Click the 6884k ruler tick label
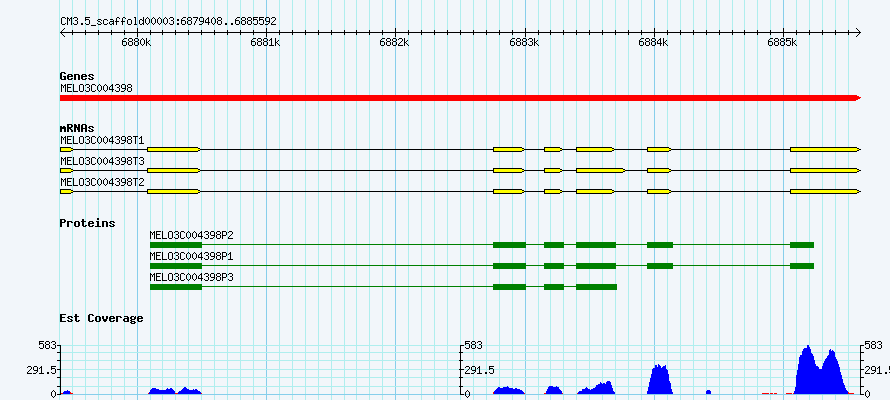This screenshot has height=400, width=890. coord(653,43)
